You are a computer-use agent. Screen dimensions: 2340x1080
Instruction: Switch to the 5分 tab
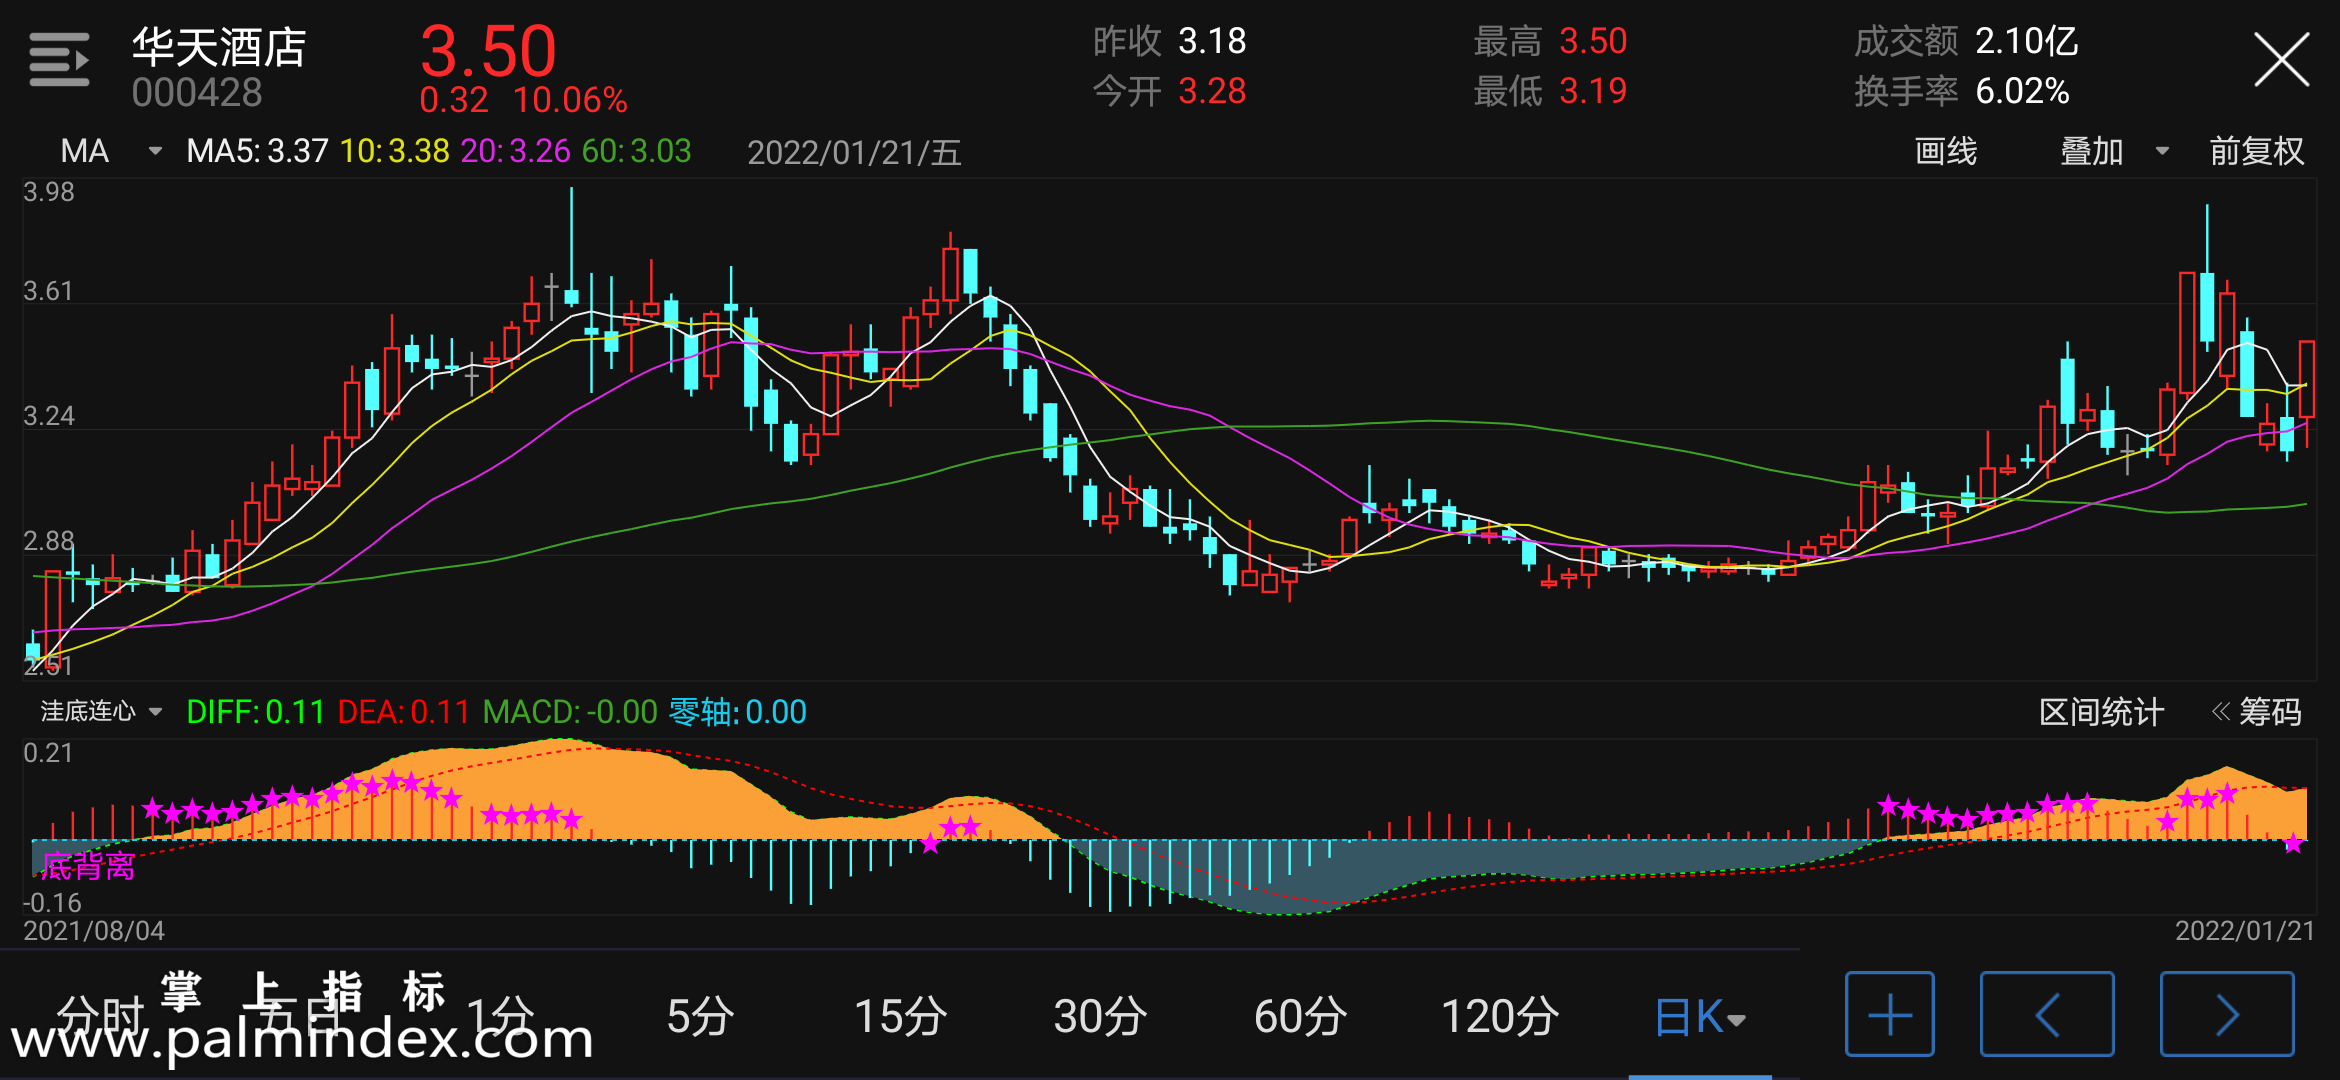pyautogui.click(x=700, y=1017)
